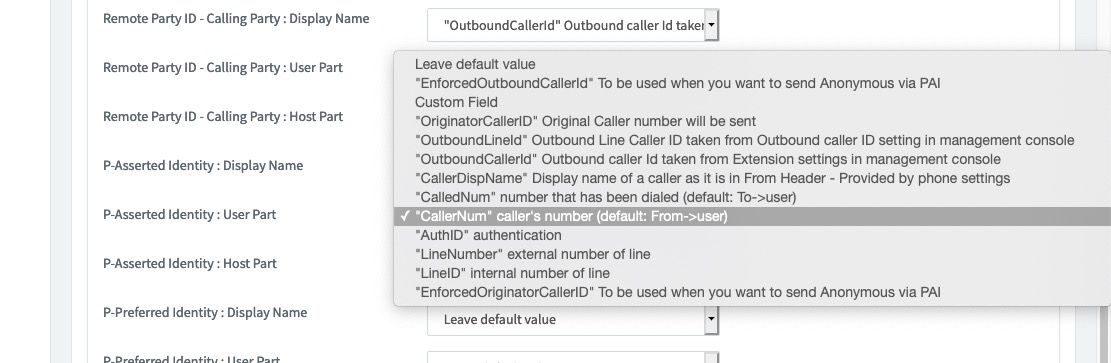
Task: Click the "OutboundCallerId" Display Name select box
Action: tap(573, 26)
